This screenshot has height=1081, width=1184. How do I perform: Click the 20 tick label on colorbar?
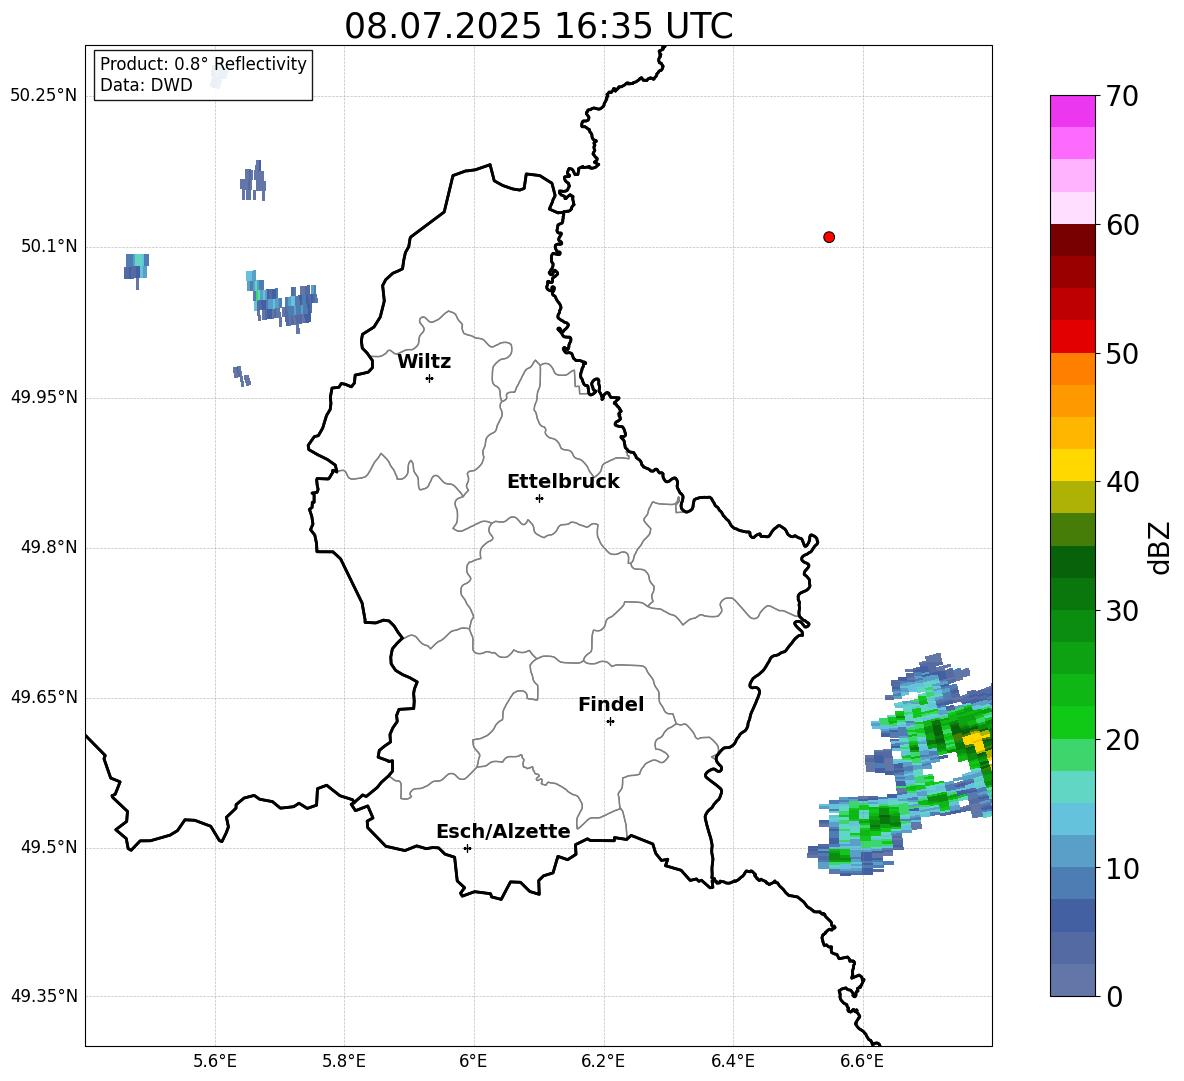click(1122, 739)
